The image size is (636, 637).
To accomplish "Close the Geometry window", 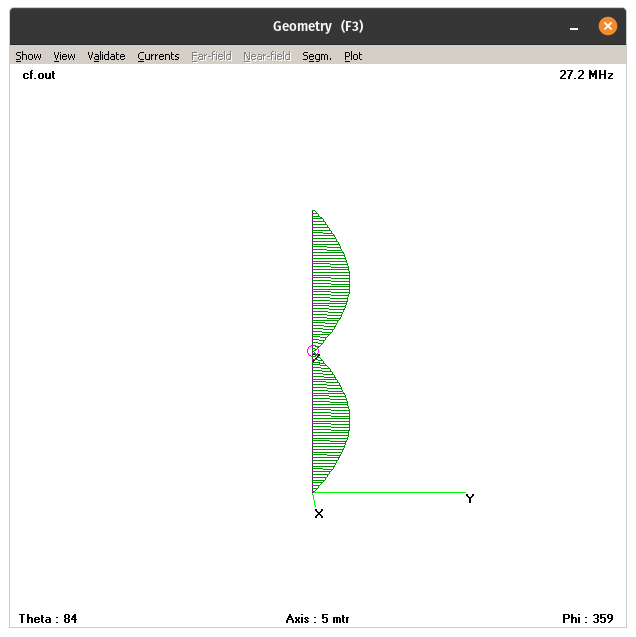I will pyautogui.click(x=608, y=26).
